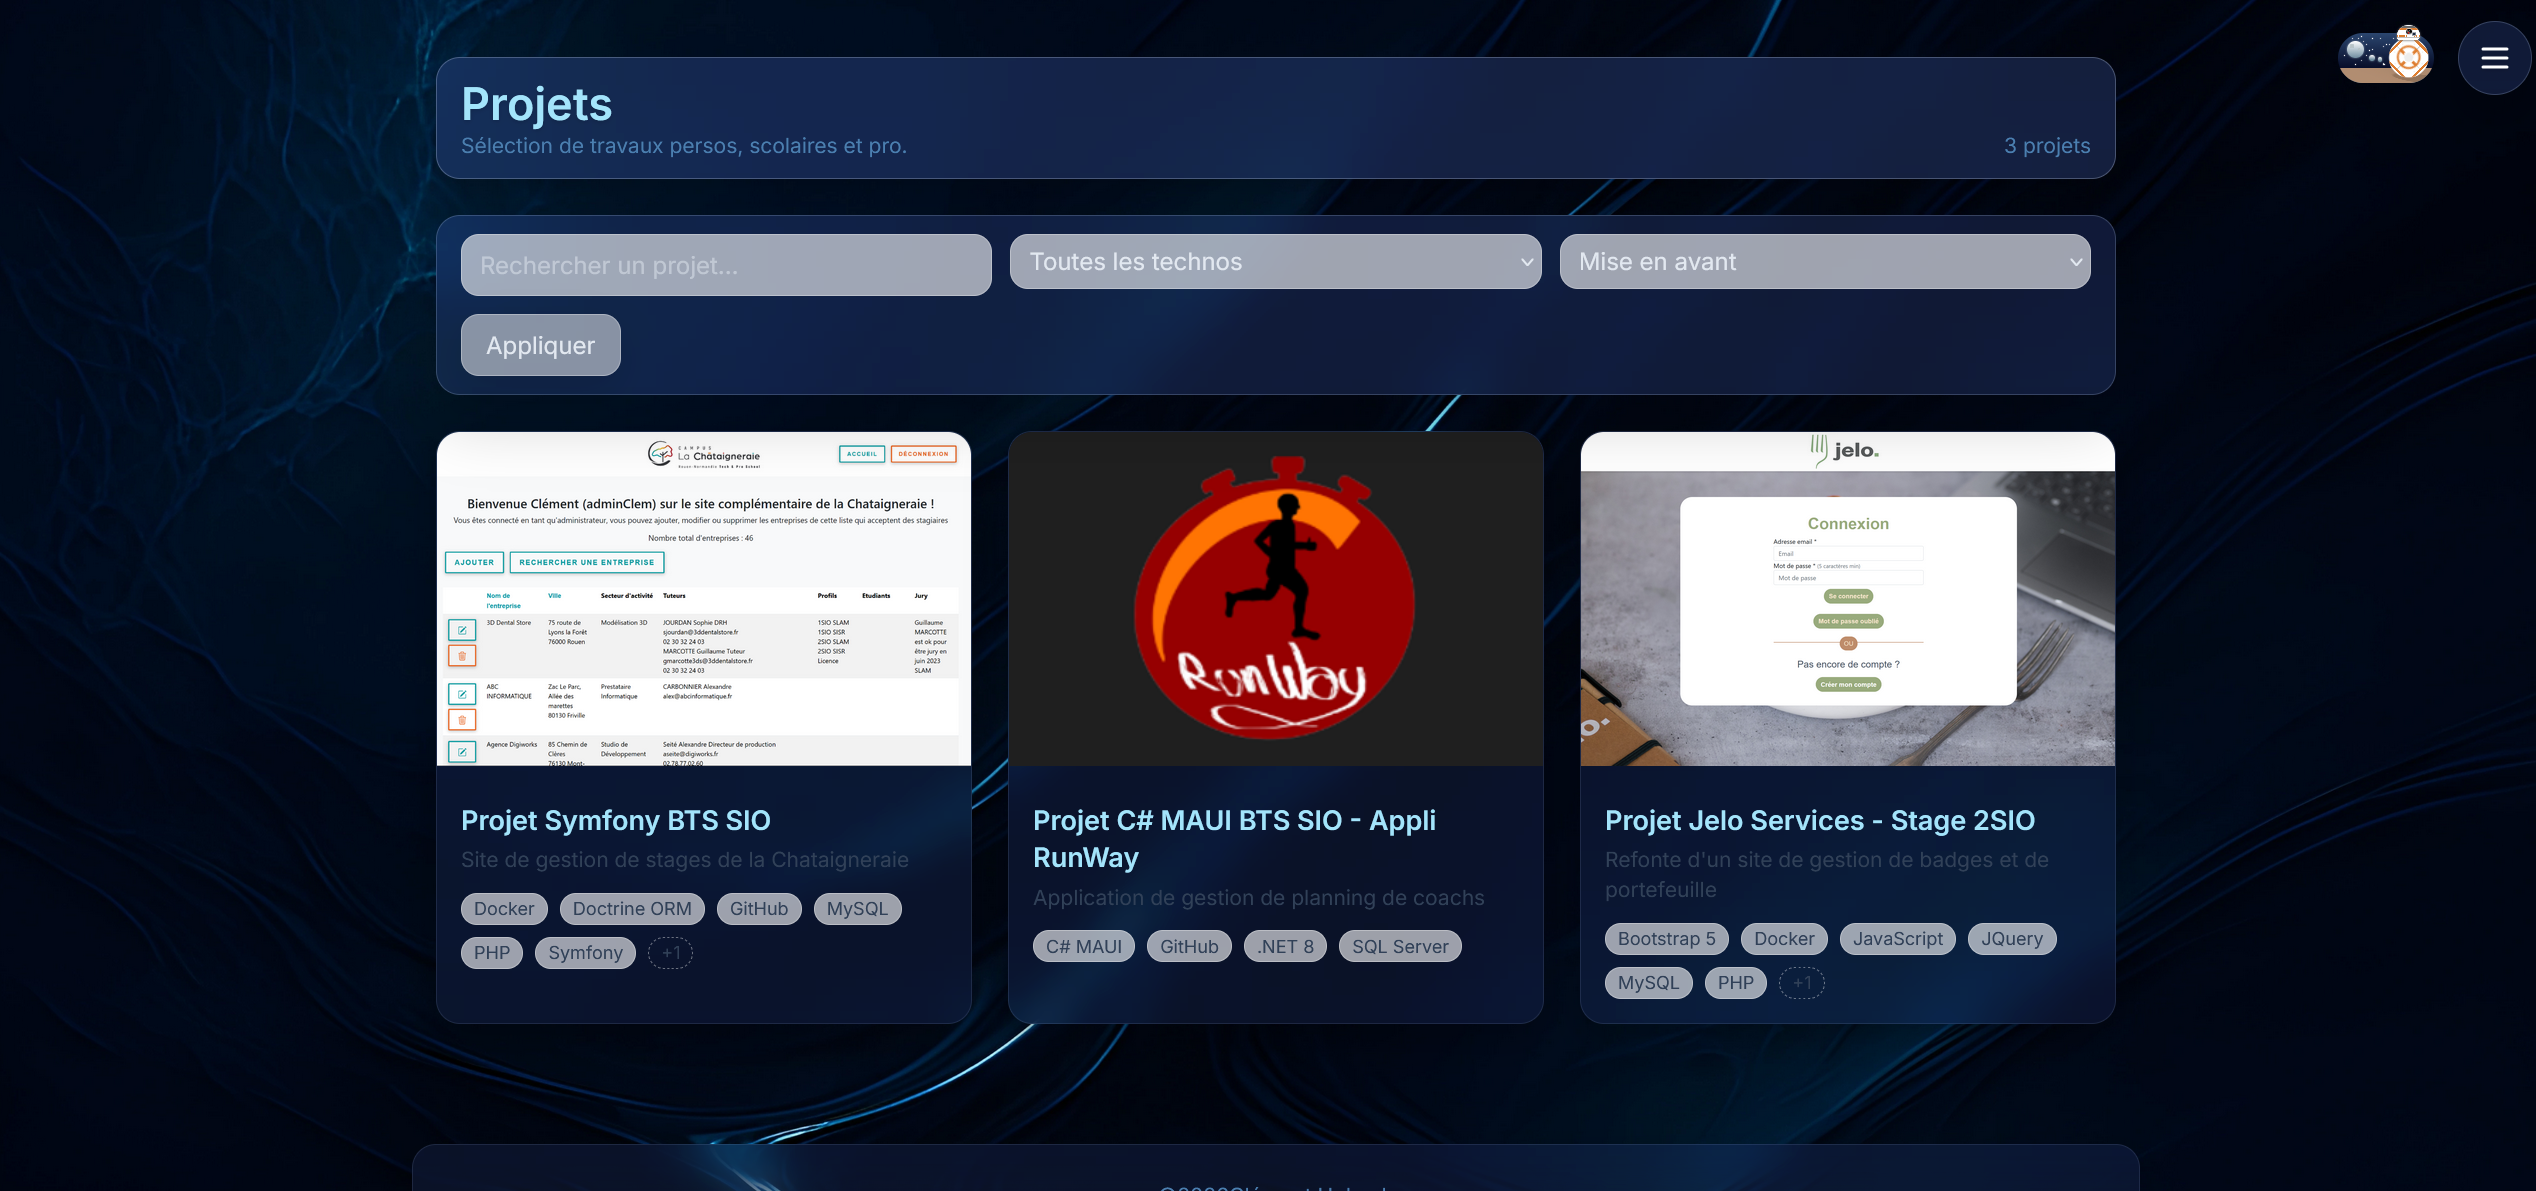Open the Jelo Connexion screenshot thumbnail
The image size is (2536, 1191).
tap(1847, 599)
